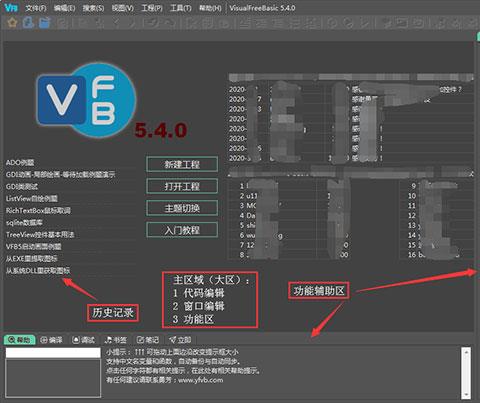The image size is (480, 403).
Task: Switch to the 立即 tab
Action: pos(180,340)
